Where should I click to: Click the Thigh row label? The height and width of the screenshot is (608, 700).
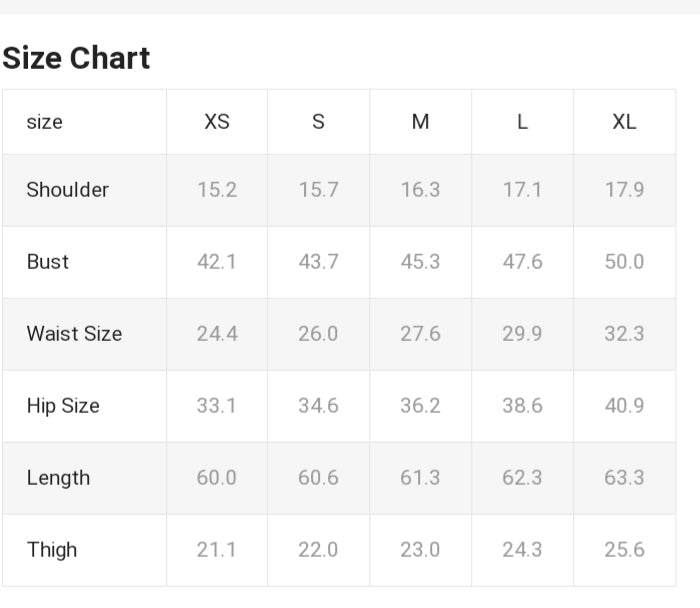[51, 550]
